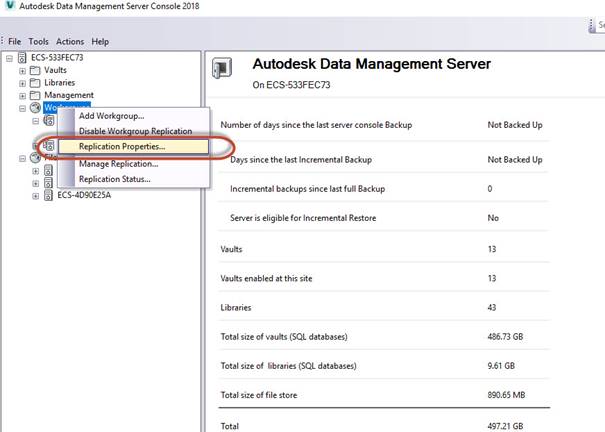Expand the Libraries tree node

tap(22, 83)
